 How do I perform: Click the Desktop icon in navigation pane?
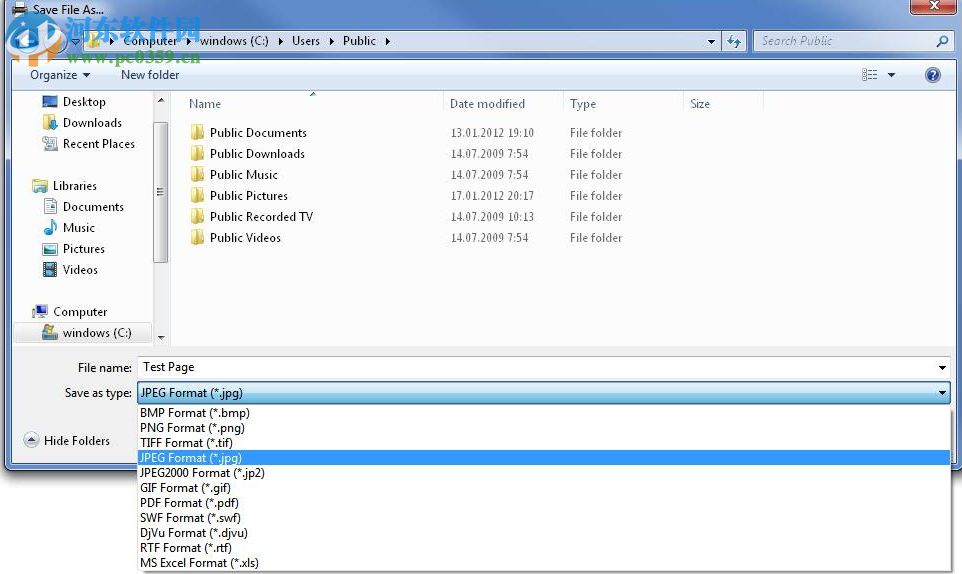point(50,101)
